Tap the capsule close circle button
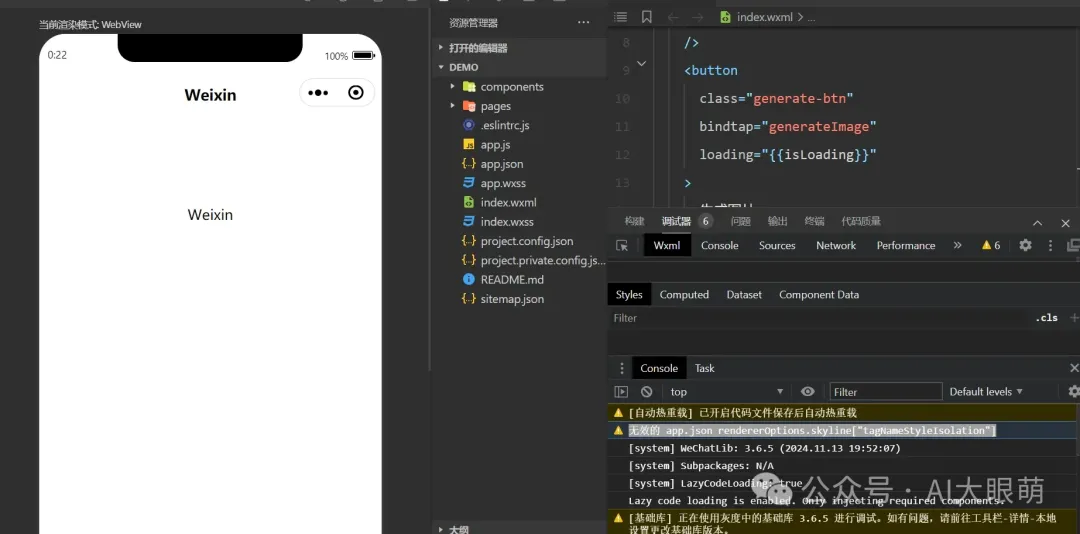This screenshot has height=534, width=1080. coord(356,93)
